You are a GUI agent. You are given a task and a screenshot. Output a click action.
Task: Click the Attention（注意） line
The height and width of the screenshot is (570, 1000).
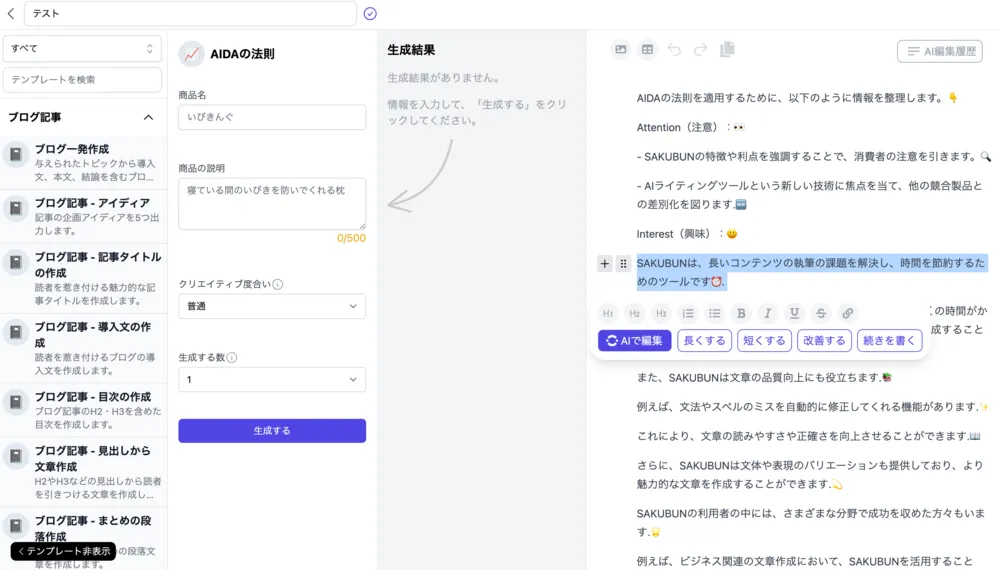(690, 128)
